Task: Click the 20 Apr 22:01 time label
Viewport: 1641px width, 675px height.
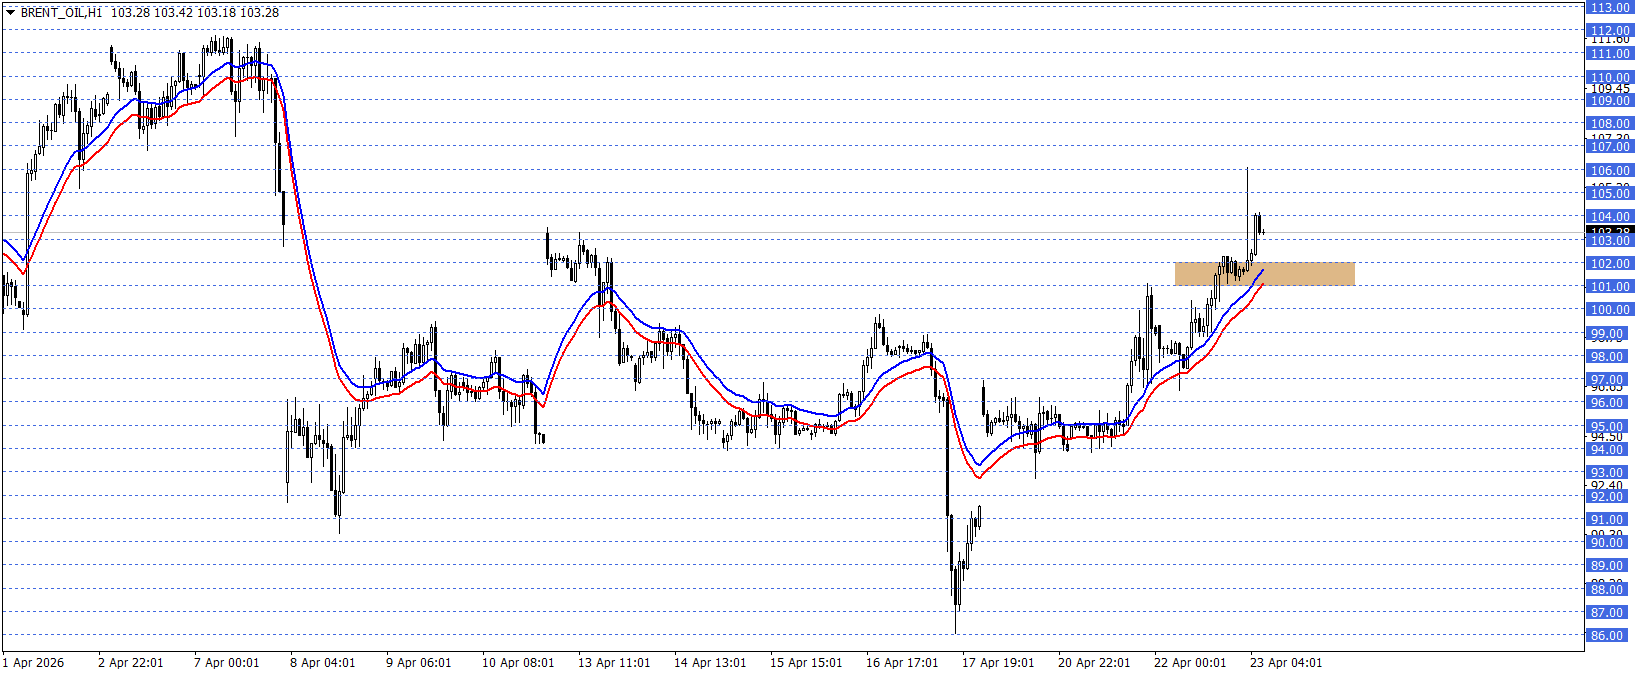Action: 1094,663
